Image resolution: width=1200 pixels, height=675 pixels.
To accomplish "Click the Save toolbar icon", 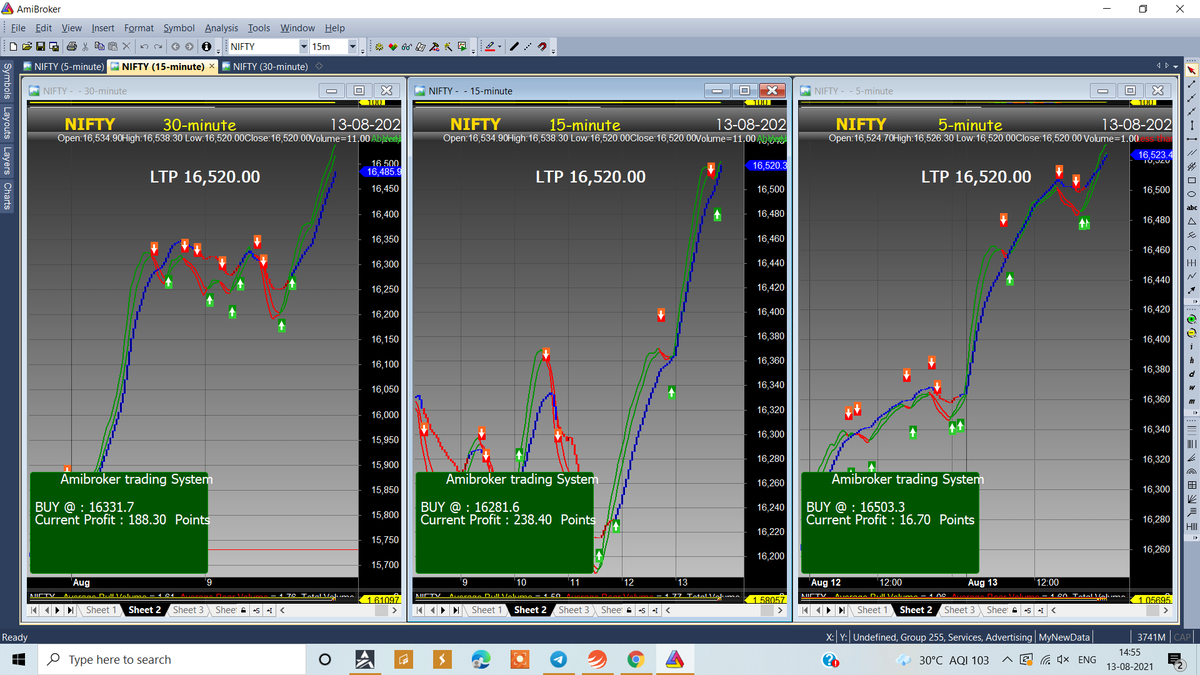I will tap(41, 46).
